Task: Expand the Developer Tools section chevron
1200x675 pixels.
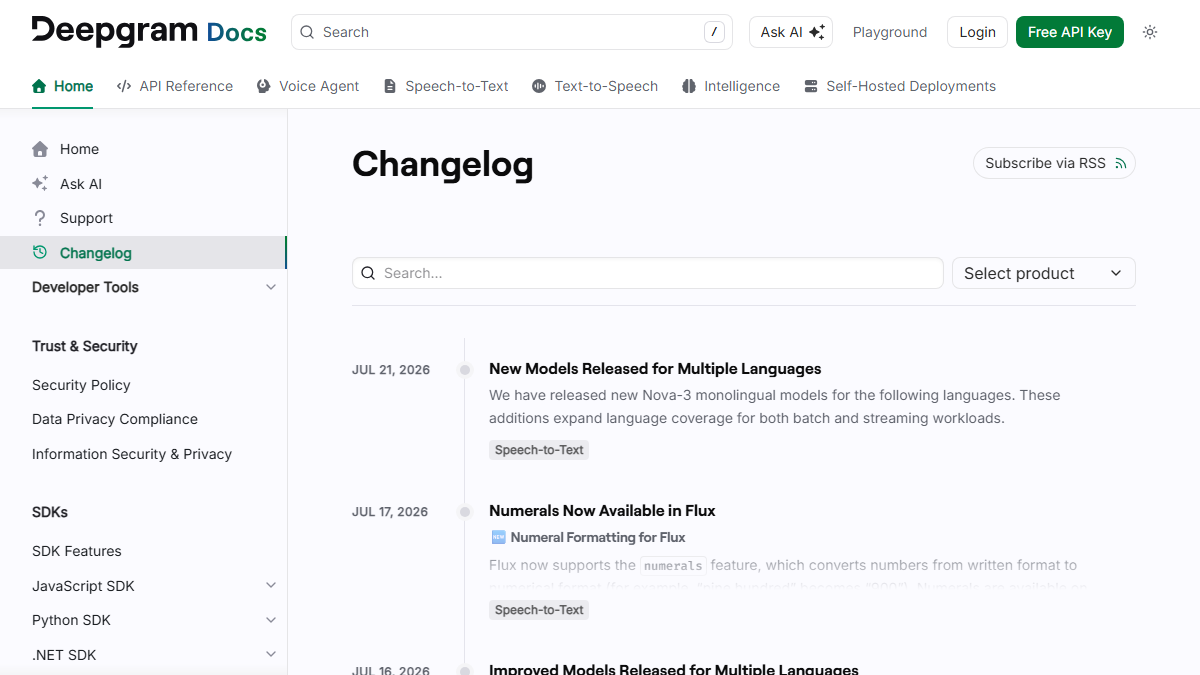Action: click(271, 287)
